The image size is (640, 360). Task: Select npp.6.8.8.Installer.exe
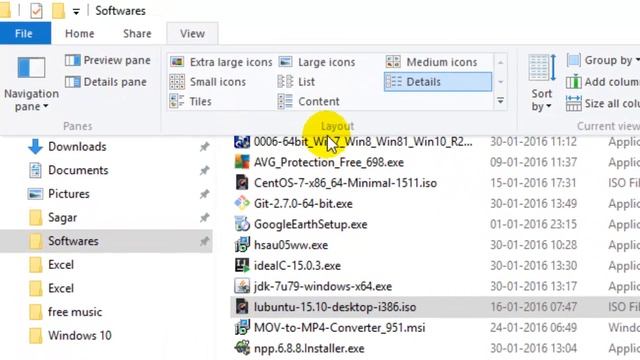tap(309, 349)
